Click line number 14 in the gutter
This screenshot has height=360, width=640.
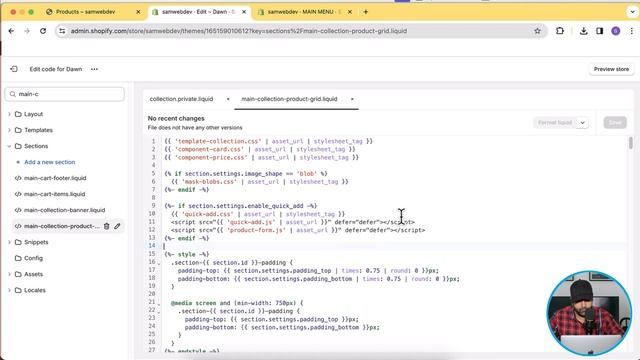coord(152,246)
